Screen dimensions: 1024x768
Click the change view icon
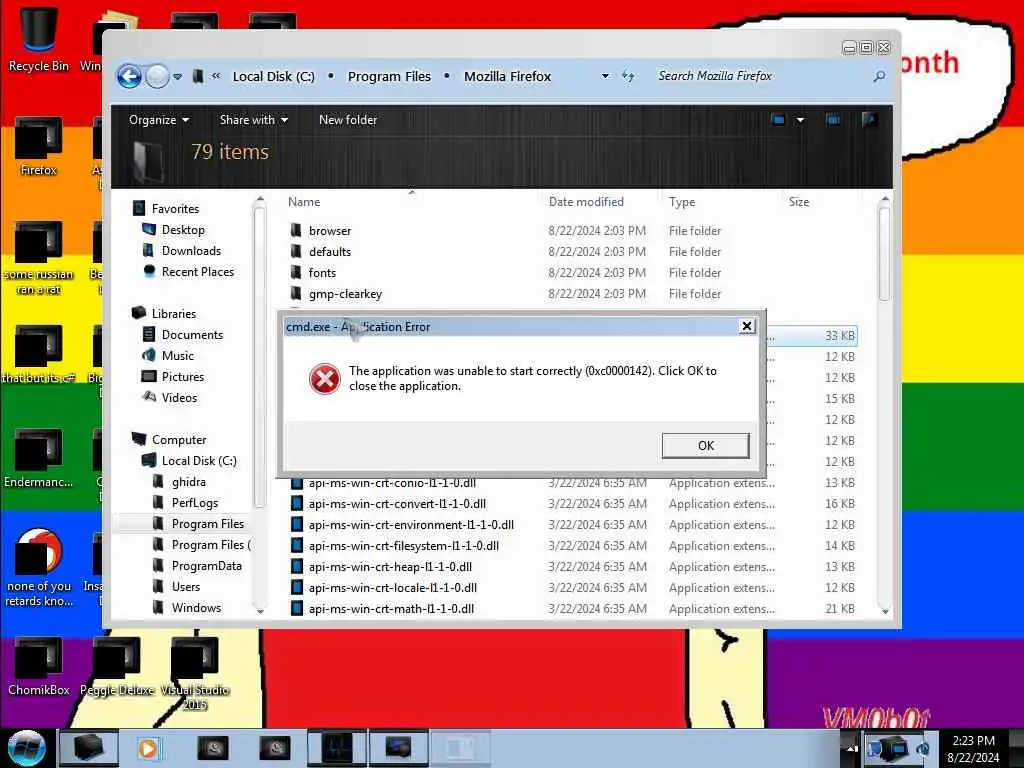[778, 120]
